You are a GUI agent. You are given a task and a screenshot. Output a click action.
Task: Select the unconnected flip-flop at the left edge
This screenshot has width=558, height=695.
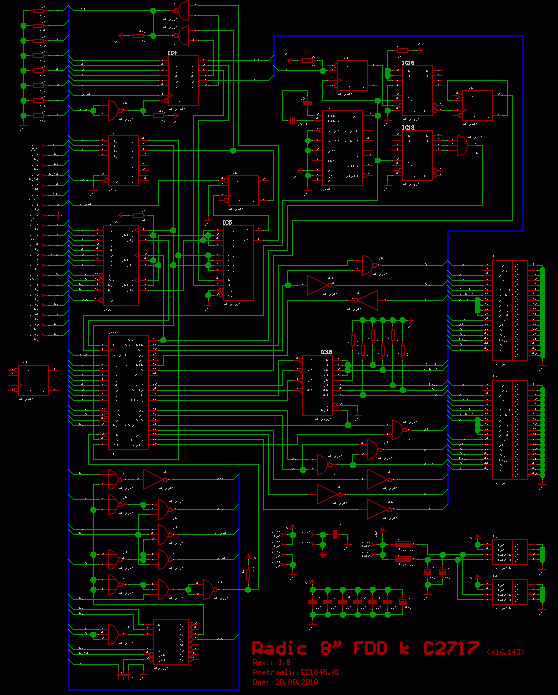33,380
